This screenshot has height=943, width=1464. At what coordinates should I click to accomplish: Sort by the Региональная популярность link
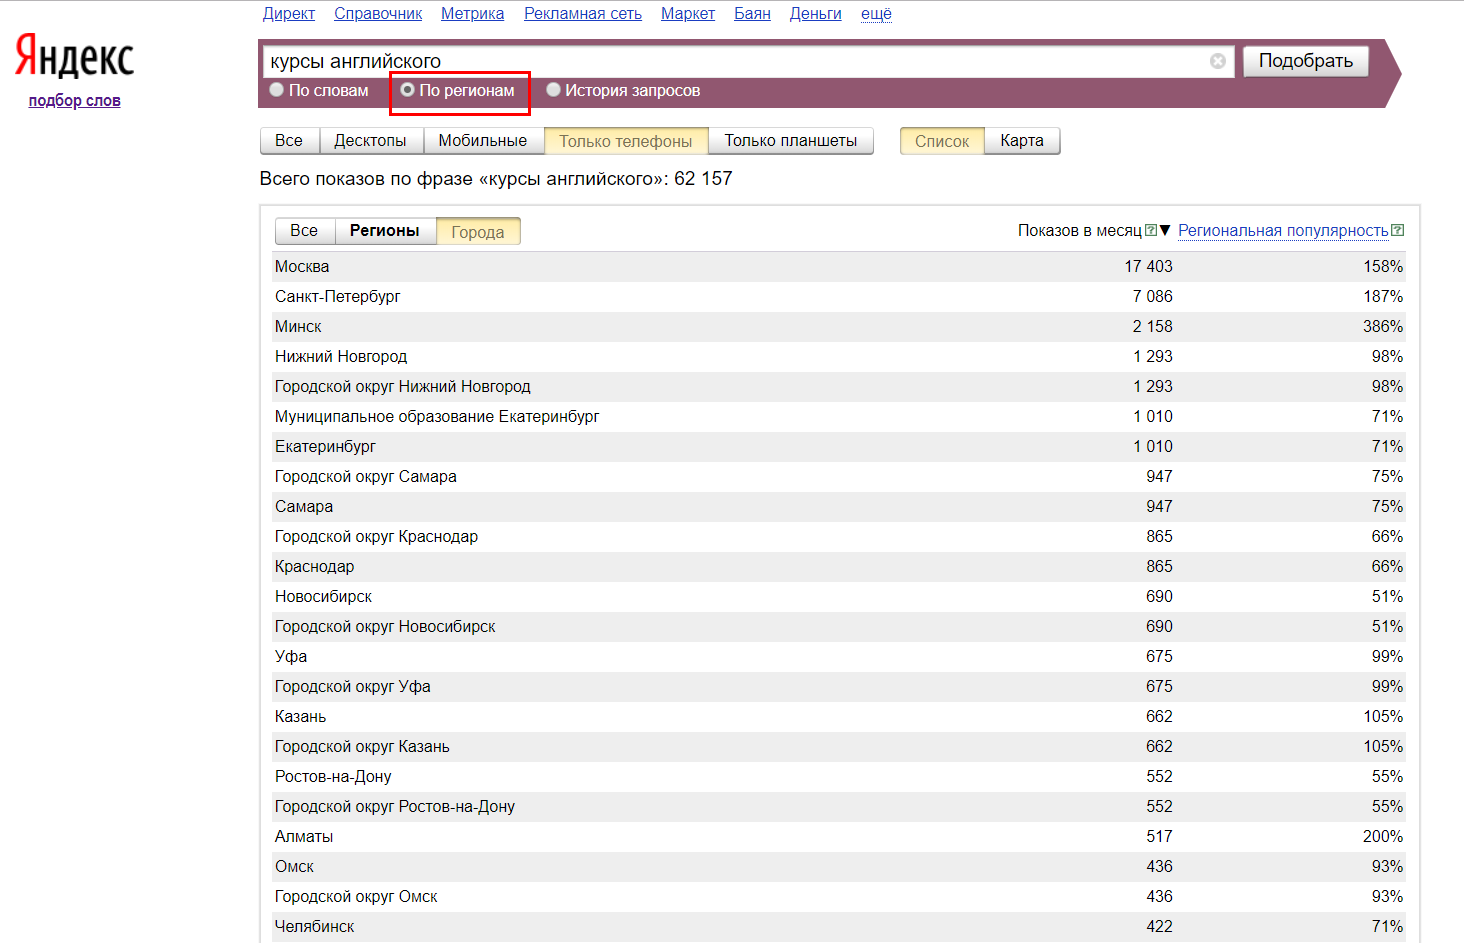tap(1283, 230)
